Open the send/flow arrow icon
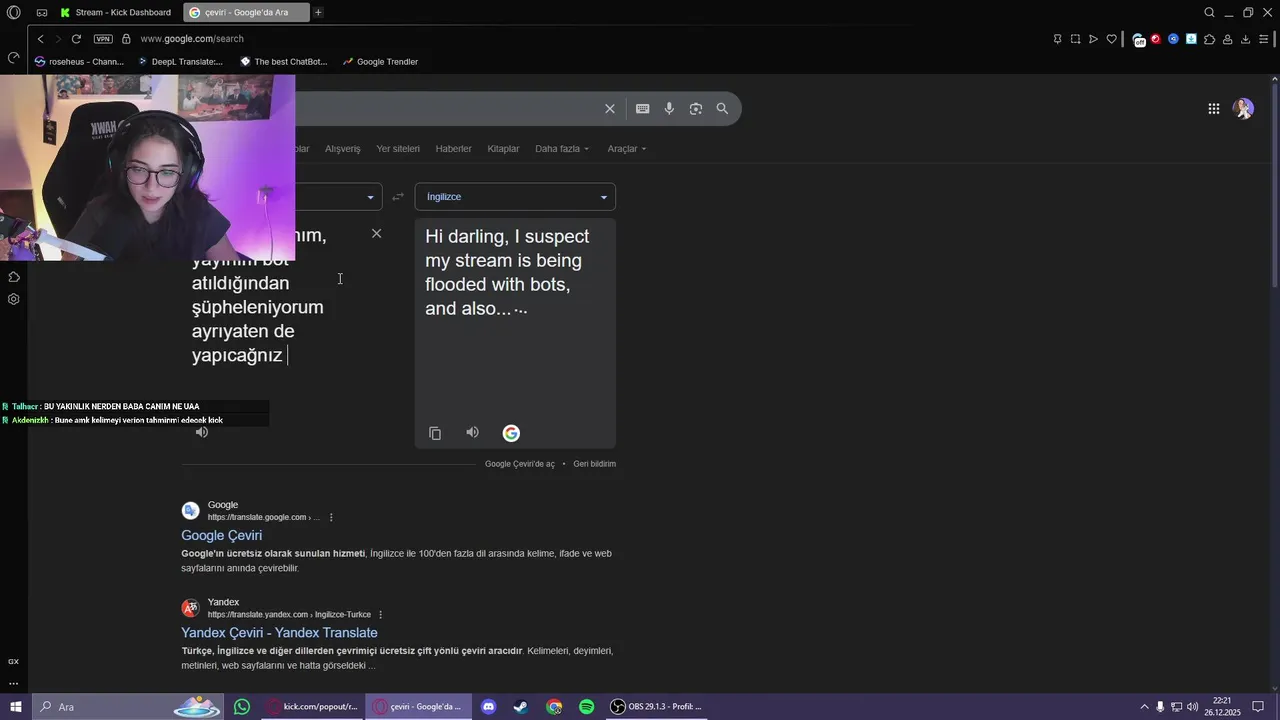 point(1093,39)
